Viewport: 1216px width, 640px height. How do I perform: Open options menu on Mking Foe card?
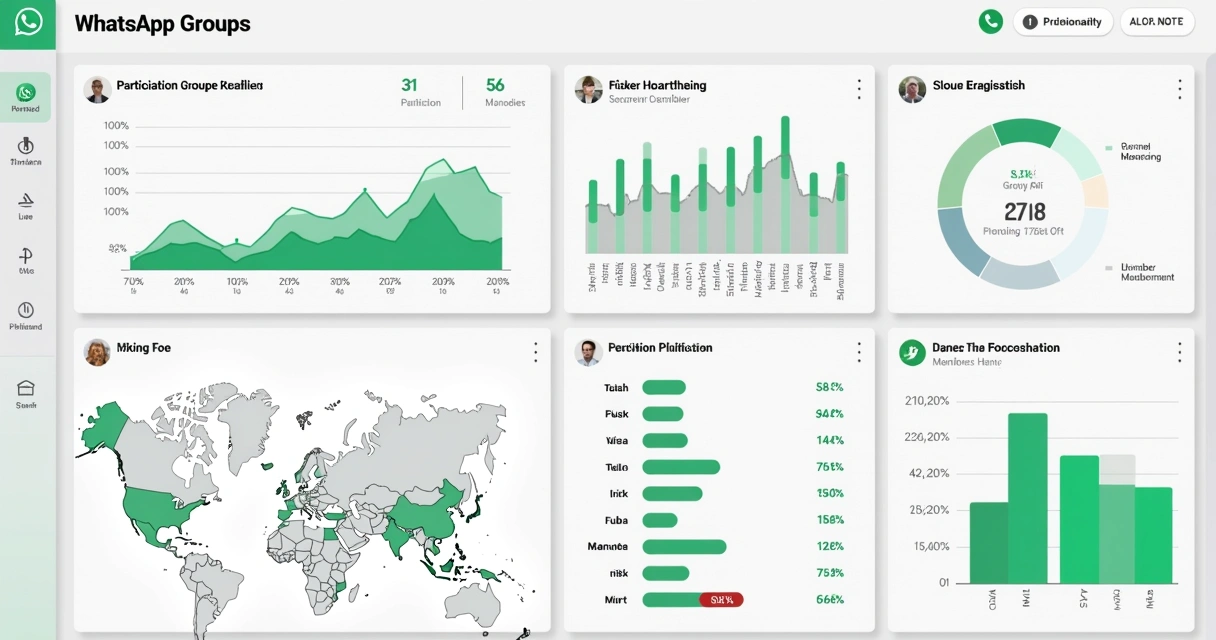tap(535, 351)
